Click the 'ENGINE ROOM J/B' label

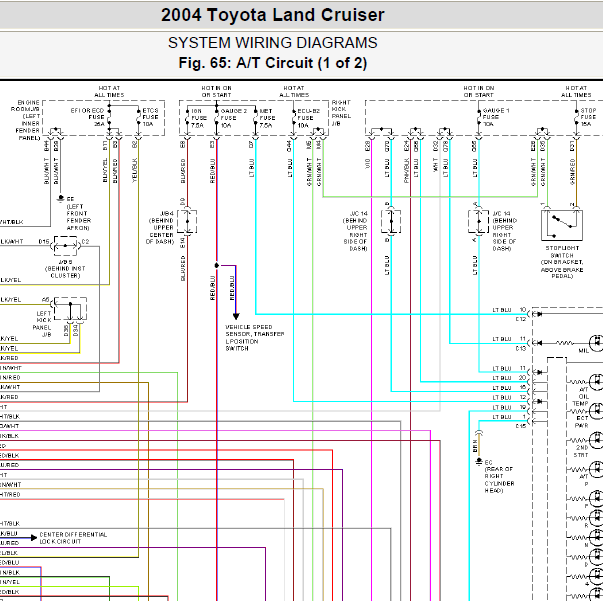click(25, 106)
